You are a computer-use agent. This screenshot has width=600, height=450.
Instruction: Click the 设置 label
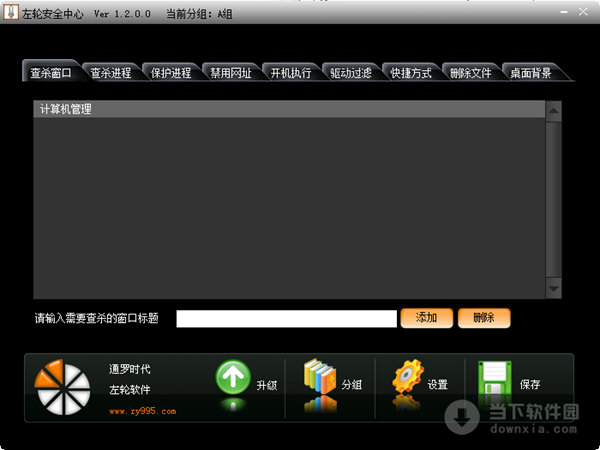438,385
